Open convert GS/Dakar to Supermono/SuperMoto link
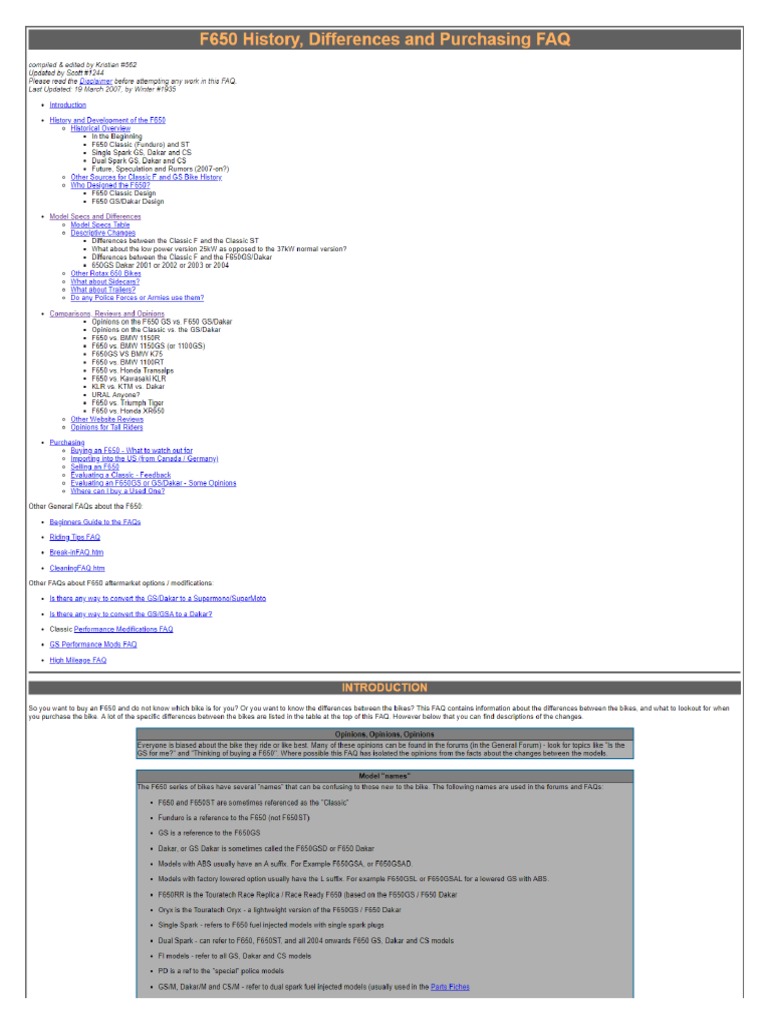This screenshot has width=768, height=1024. (158, 598)
